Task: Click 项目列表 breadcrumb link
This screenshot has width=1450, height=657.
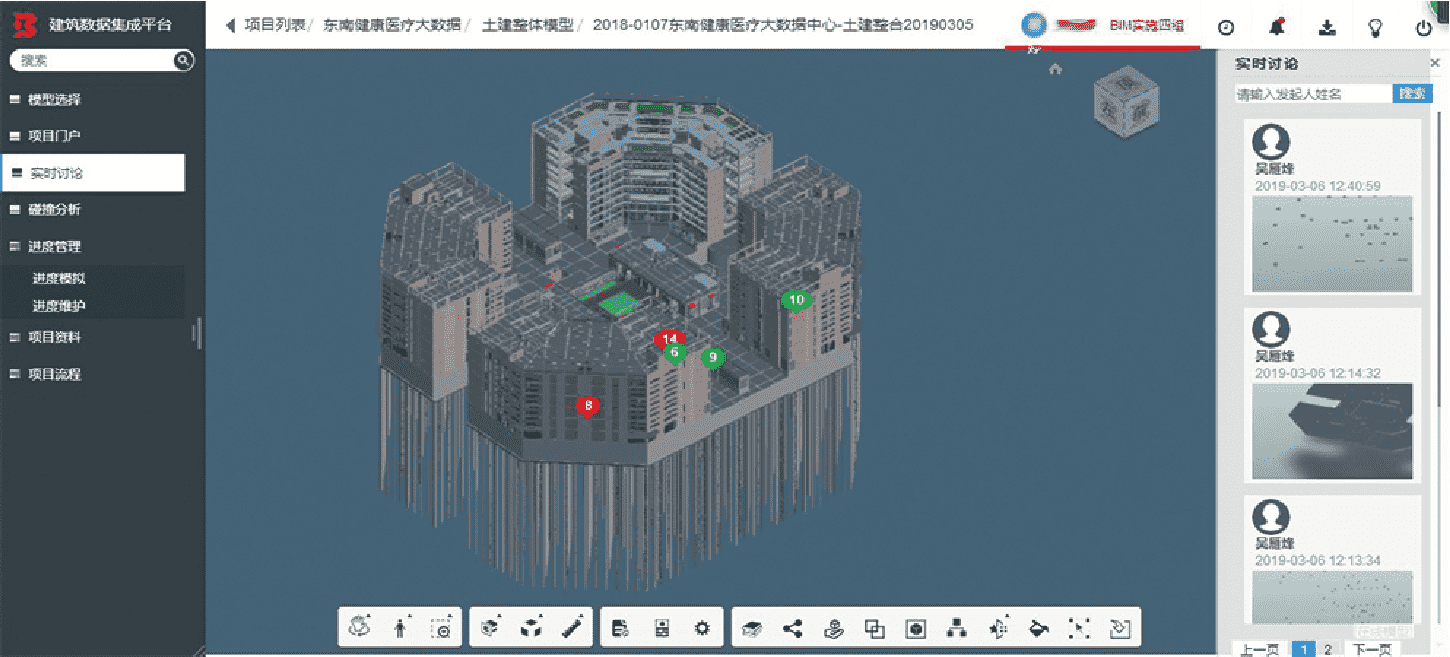Action: click(275, 25)
